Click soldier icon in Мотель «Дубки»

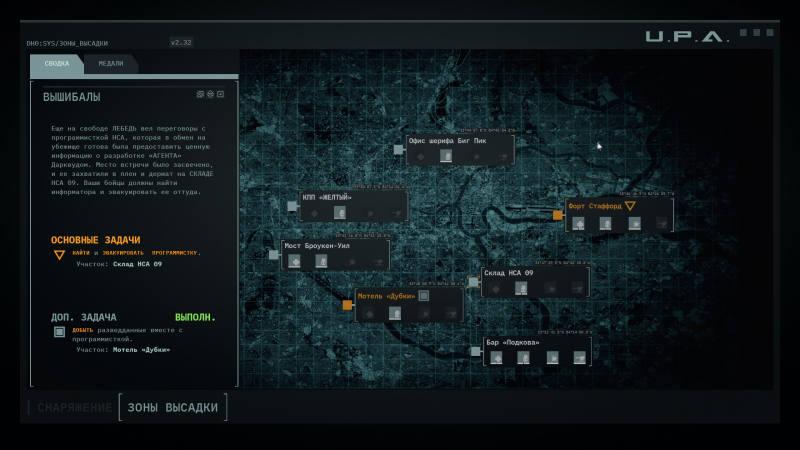(x=395, y=313)
